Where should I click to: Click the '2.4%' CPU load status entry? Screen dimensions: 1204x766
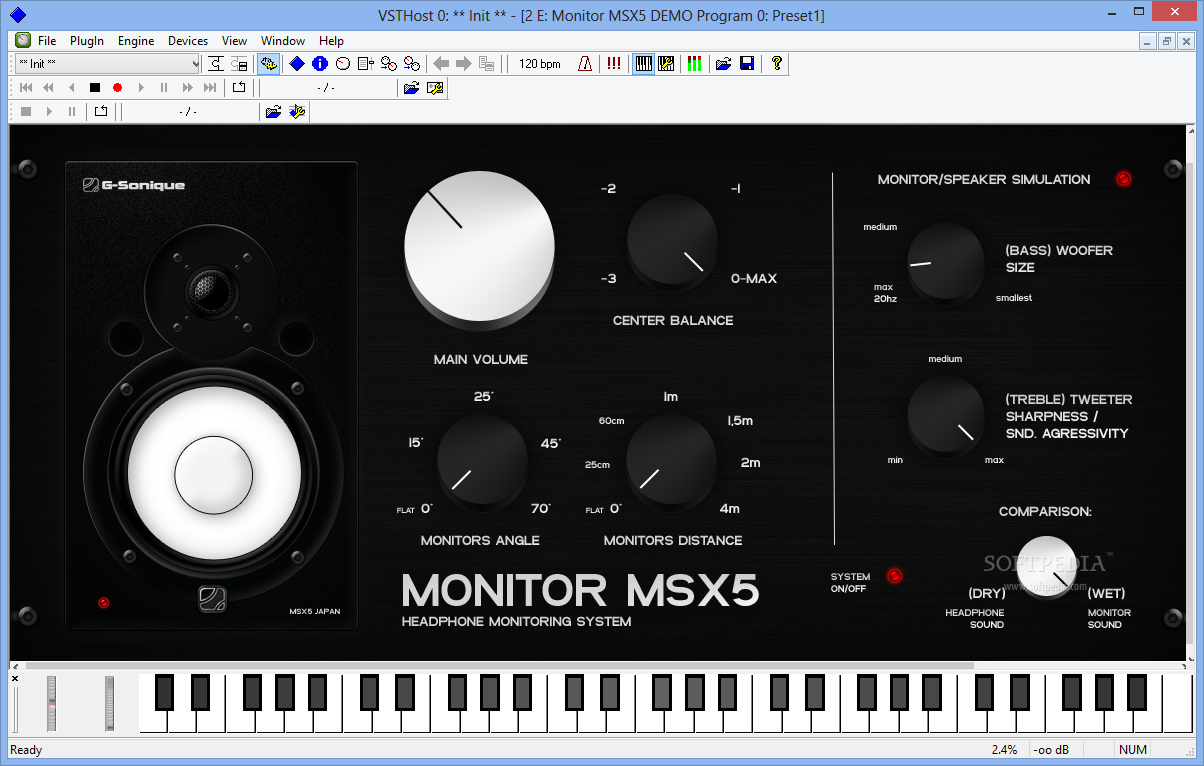1004,749
